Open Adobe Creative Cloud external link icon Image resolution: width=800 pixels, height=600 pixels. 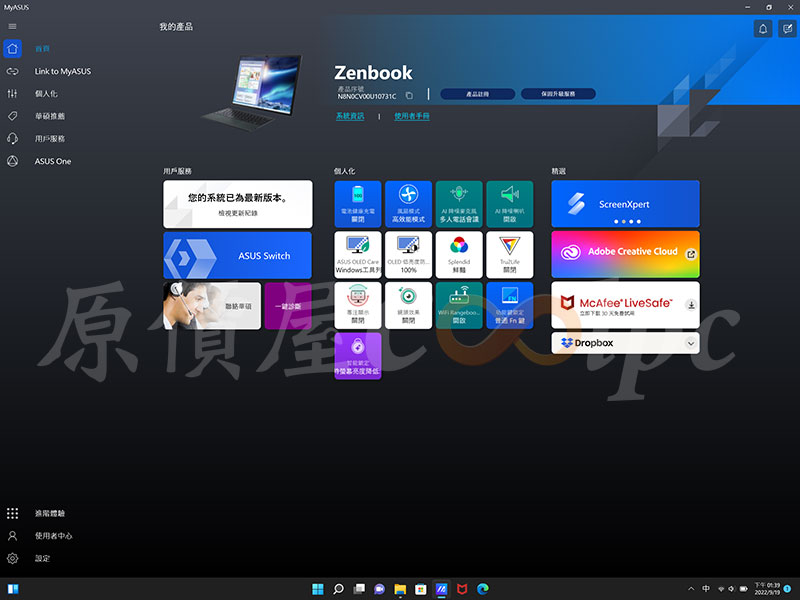tap(691, 254)
